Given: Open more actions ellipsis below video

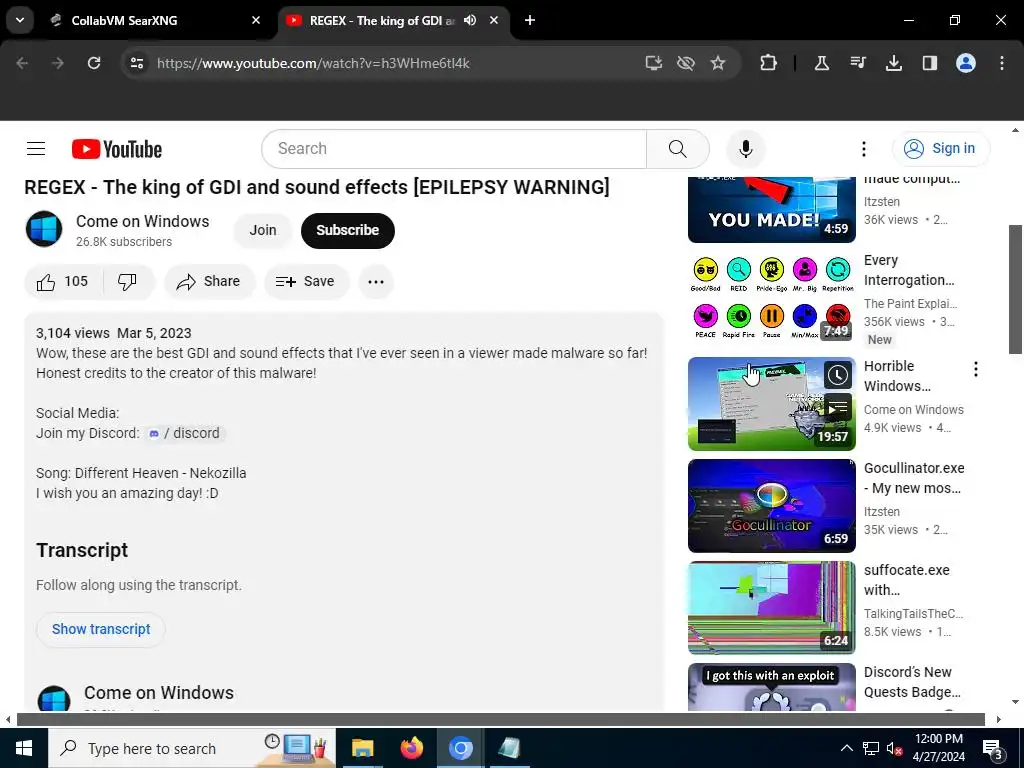Looking at the screenshot, I should 376,281.
